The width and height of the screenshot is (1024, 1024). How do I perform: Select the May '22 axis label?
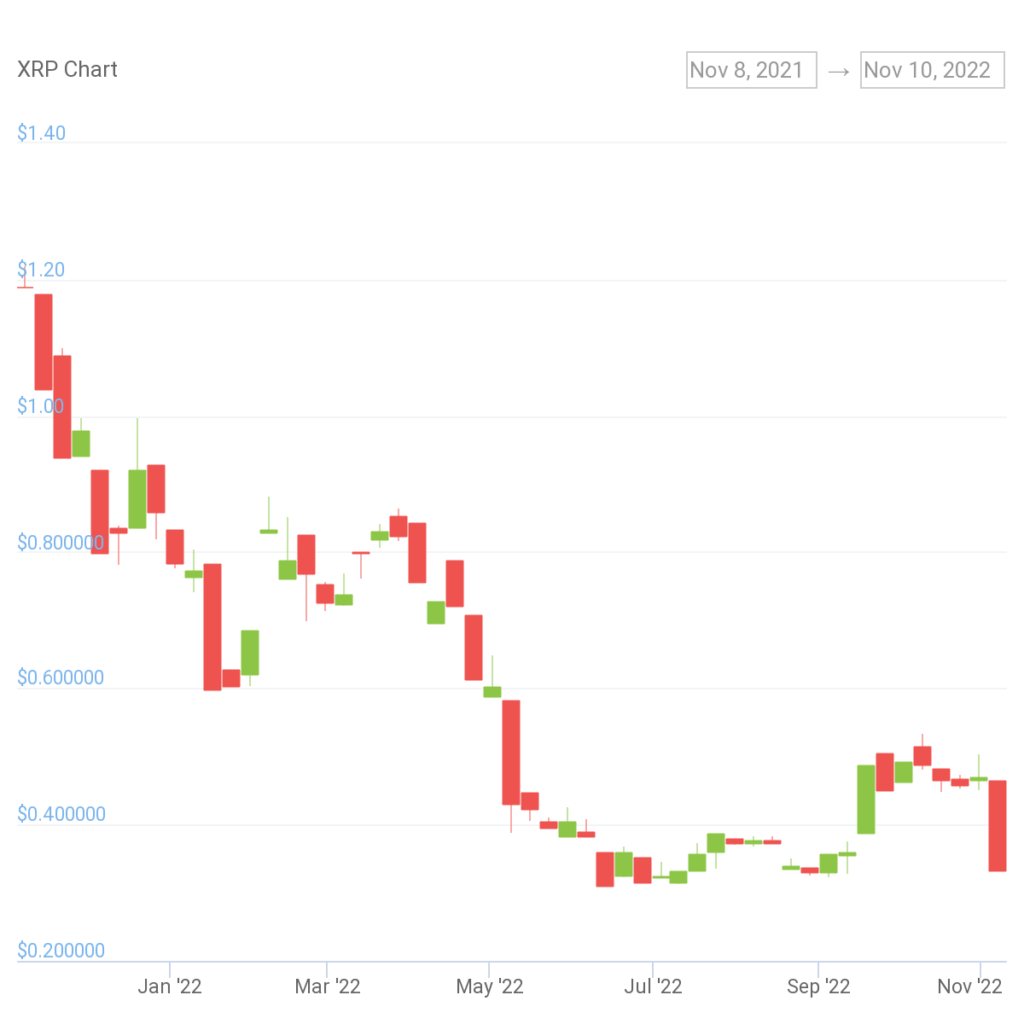coord(489,986)
